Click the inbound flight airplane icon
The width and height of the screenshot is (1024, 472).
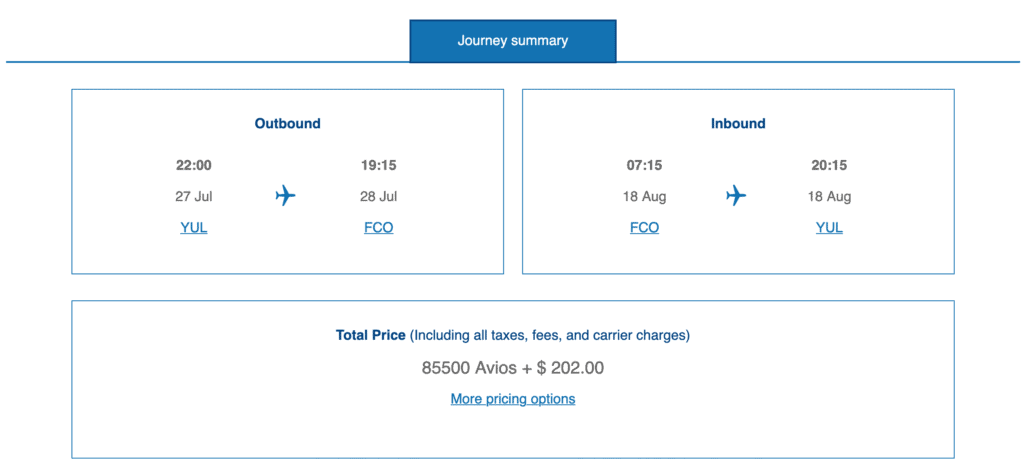point(737,196)
